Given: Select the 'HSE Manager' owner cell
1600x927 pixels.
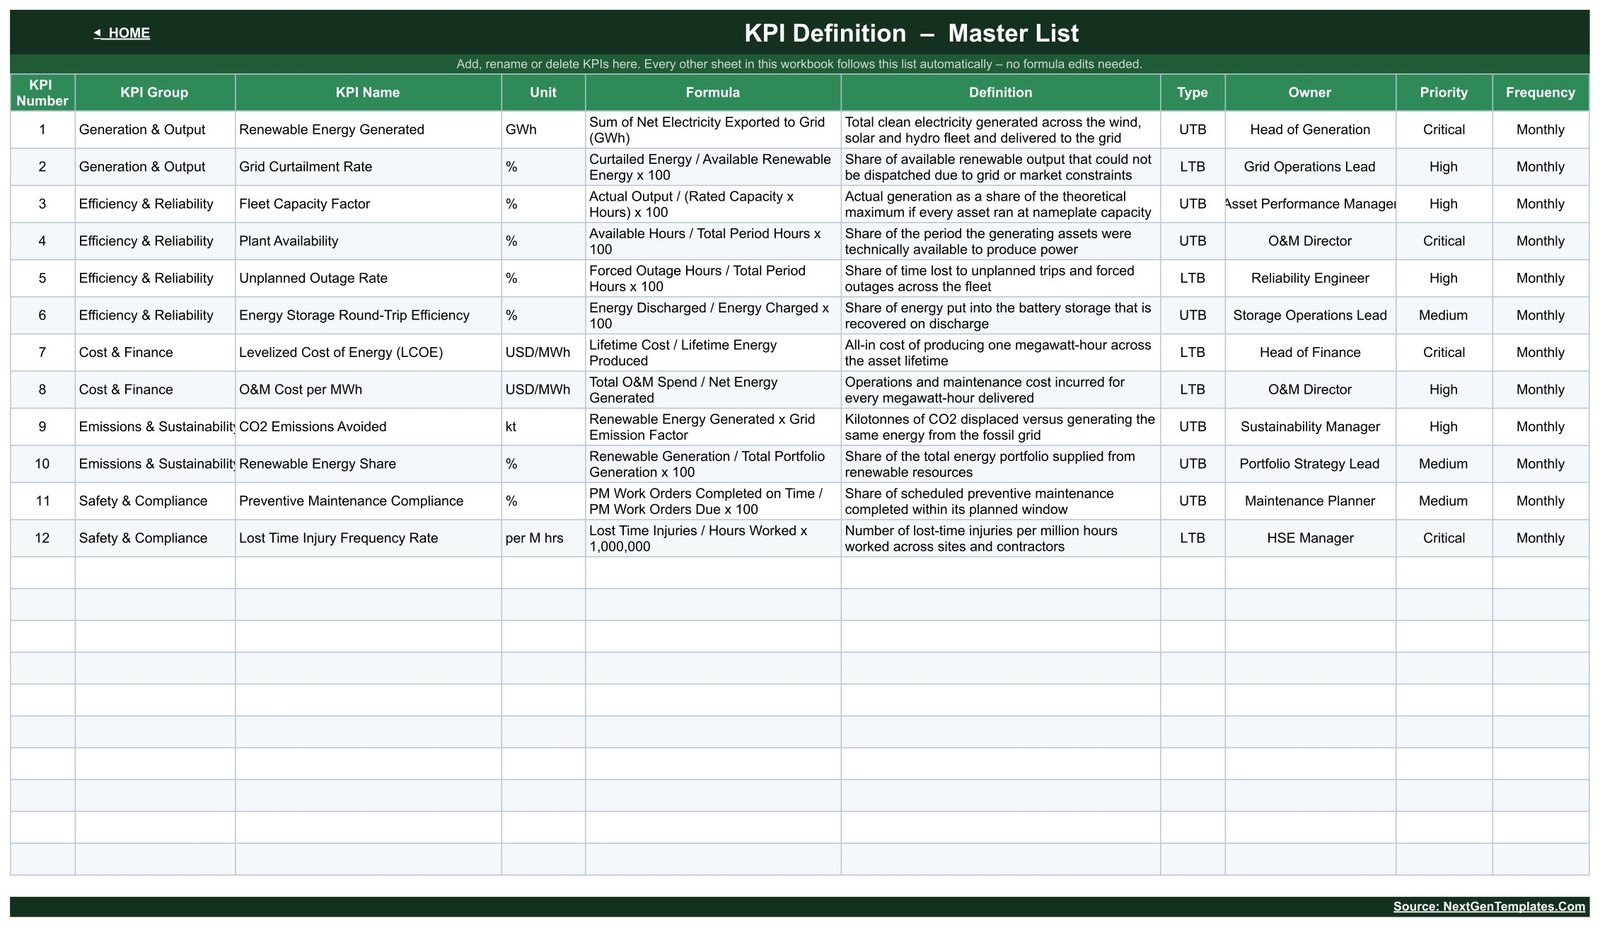Looking at the screenshot, I should point(1310,537).
